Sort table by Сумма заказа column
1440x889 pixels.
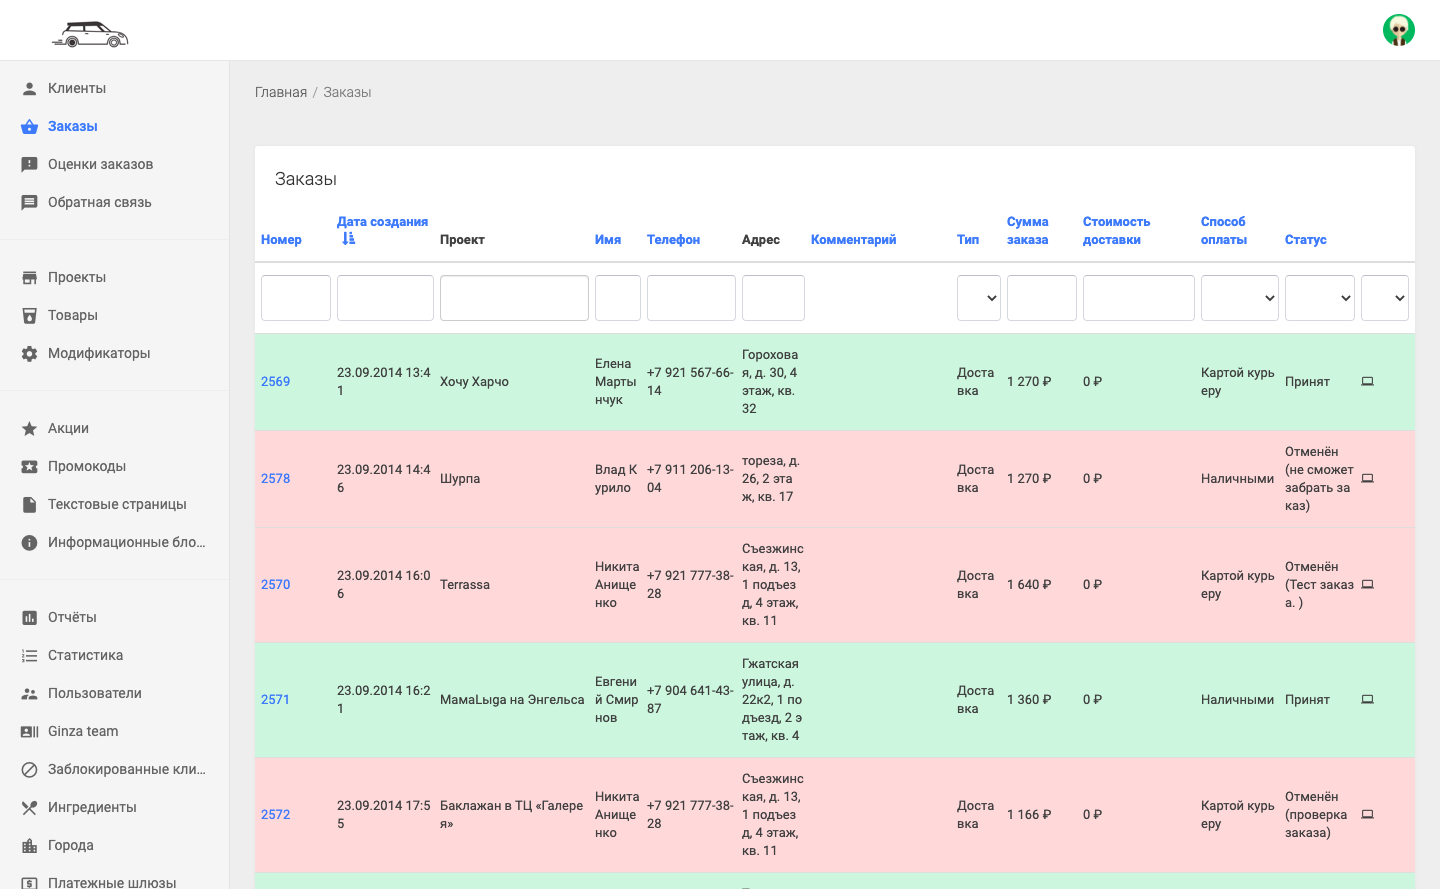coord(1027,230)
